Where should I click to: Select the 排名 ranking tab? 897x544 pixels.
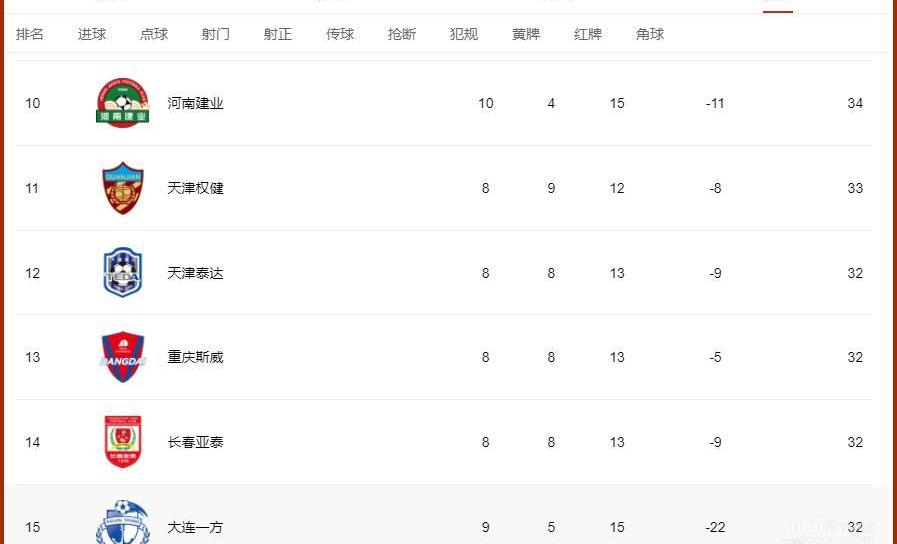(x=30, y=34)
